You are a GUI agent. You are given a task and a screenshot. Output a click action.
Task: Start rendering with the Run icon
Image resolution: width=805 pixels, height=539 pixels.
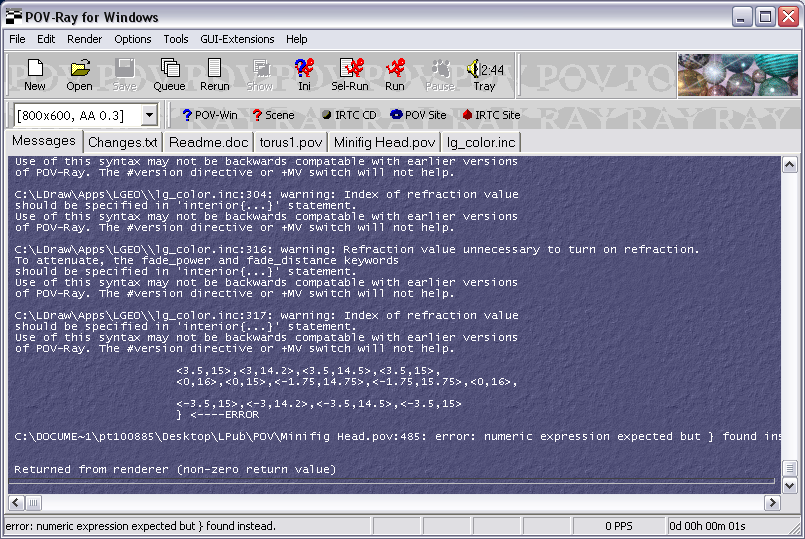click(x=395, y=75)
